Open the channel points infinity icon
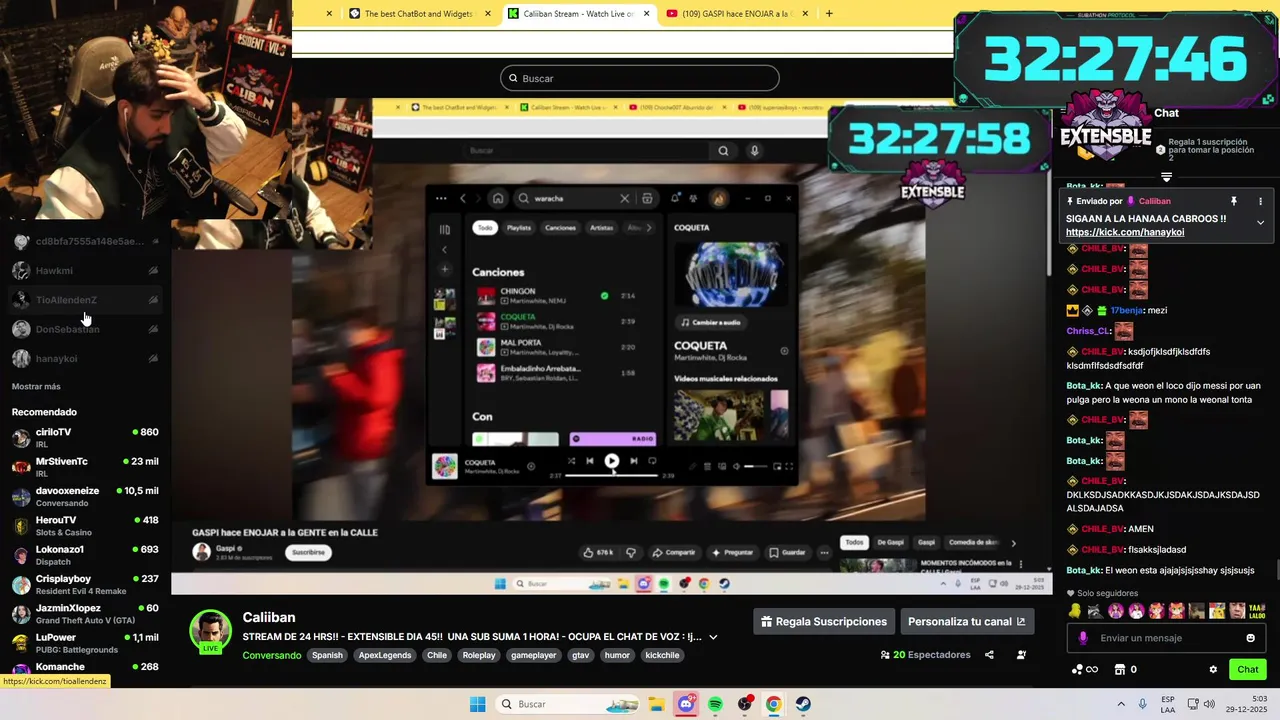This screenshot has width=1280, height=720. pos(1085,670)
